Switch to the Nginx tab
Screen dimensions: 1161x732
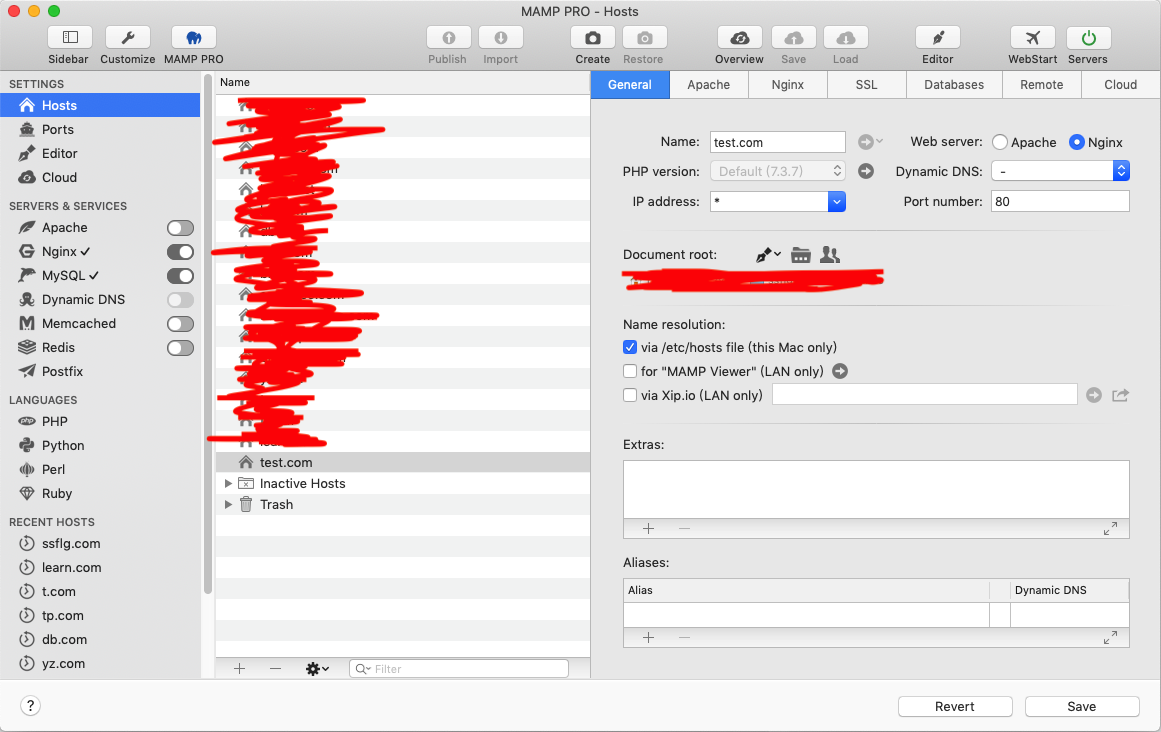(788, 84)
